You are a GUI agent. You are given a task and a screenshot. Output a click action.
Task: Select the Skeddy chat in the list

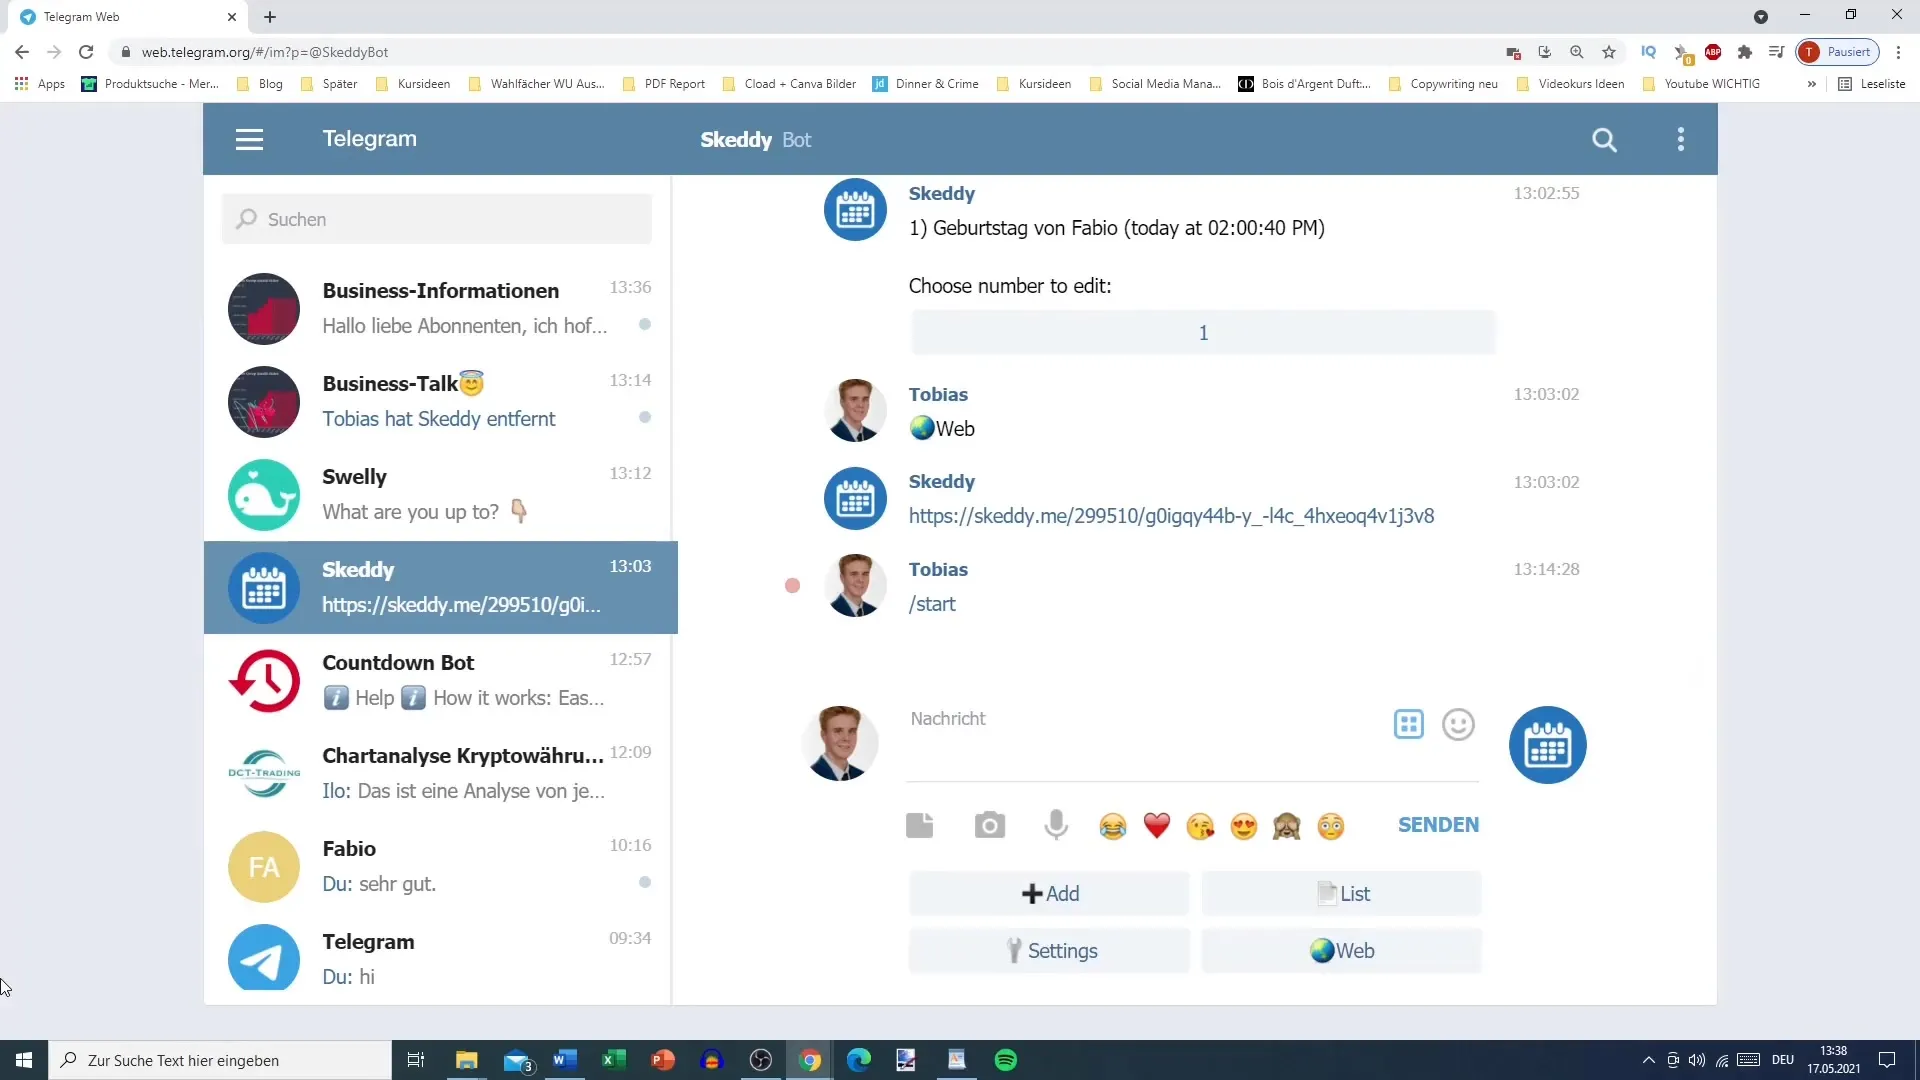(x=440, y=588)
